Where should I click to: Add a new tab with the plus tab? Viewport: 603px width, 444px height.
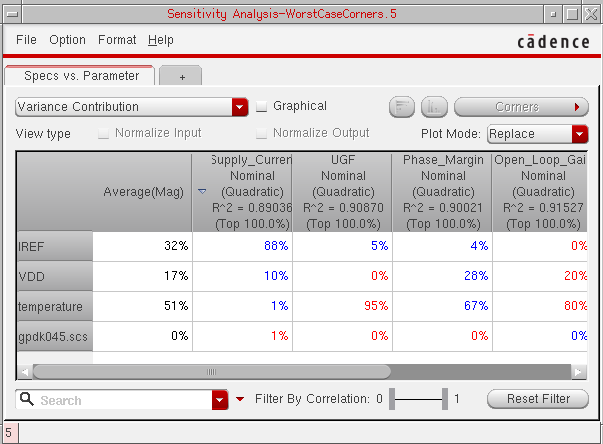(181, 76)
